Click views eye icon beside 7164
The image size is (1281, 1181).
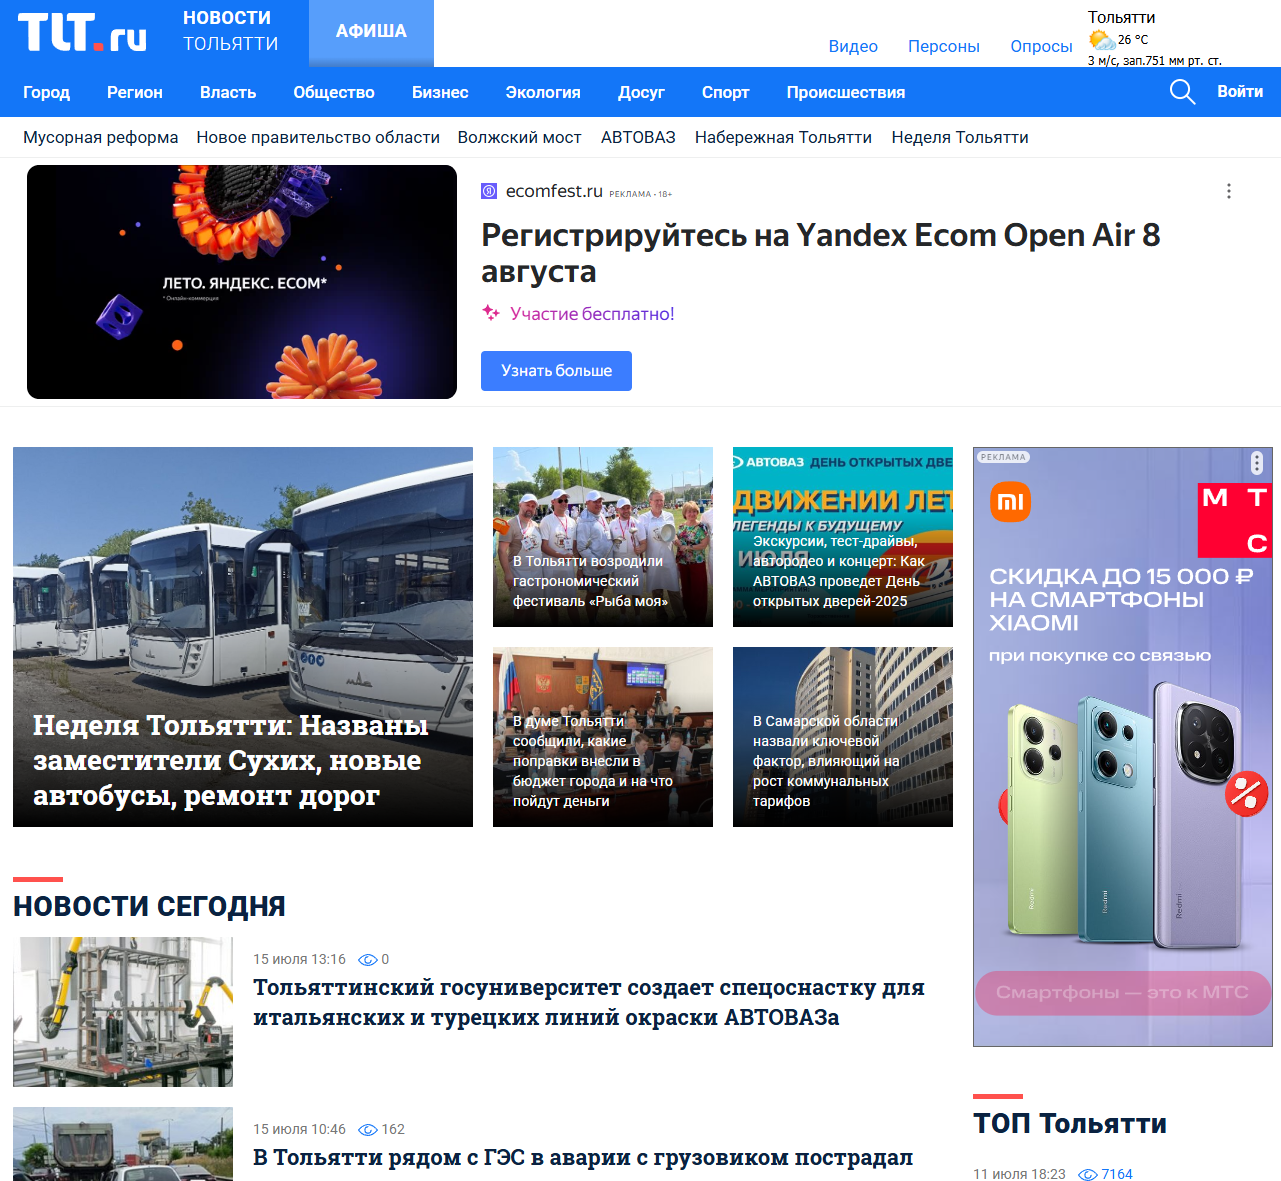(1088, 1175)
